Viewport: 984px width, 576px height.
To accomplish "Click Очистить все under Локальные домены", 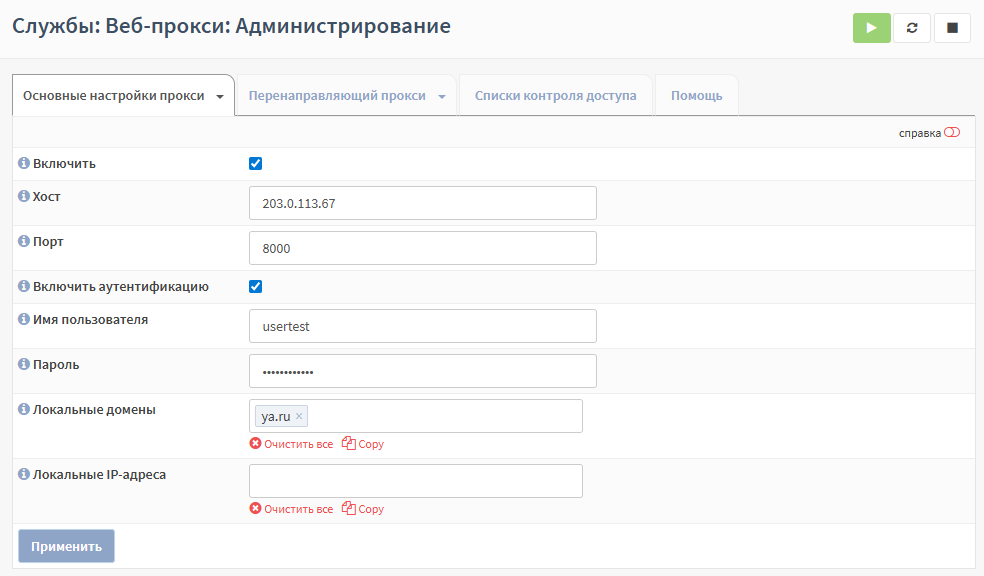I will tap(291, 444).
